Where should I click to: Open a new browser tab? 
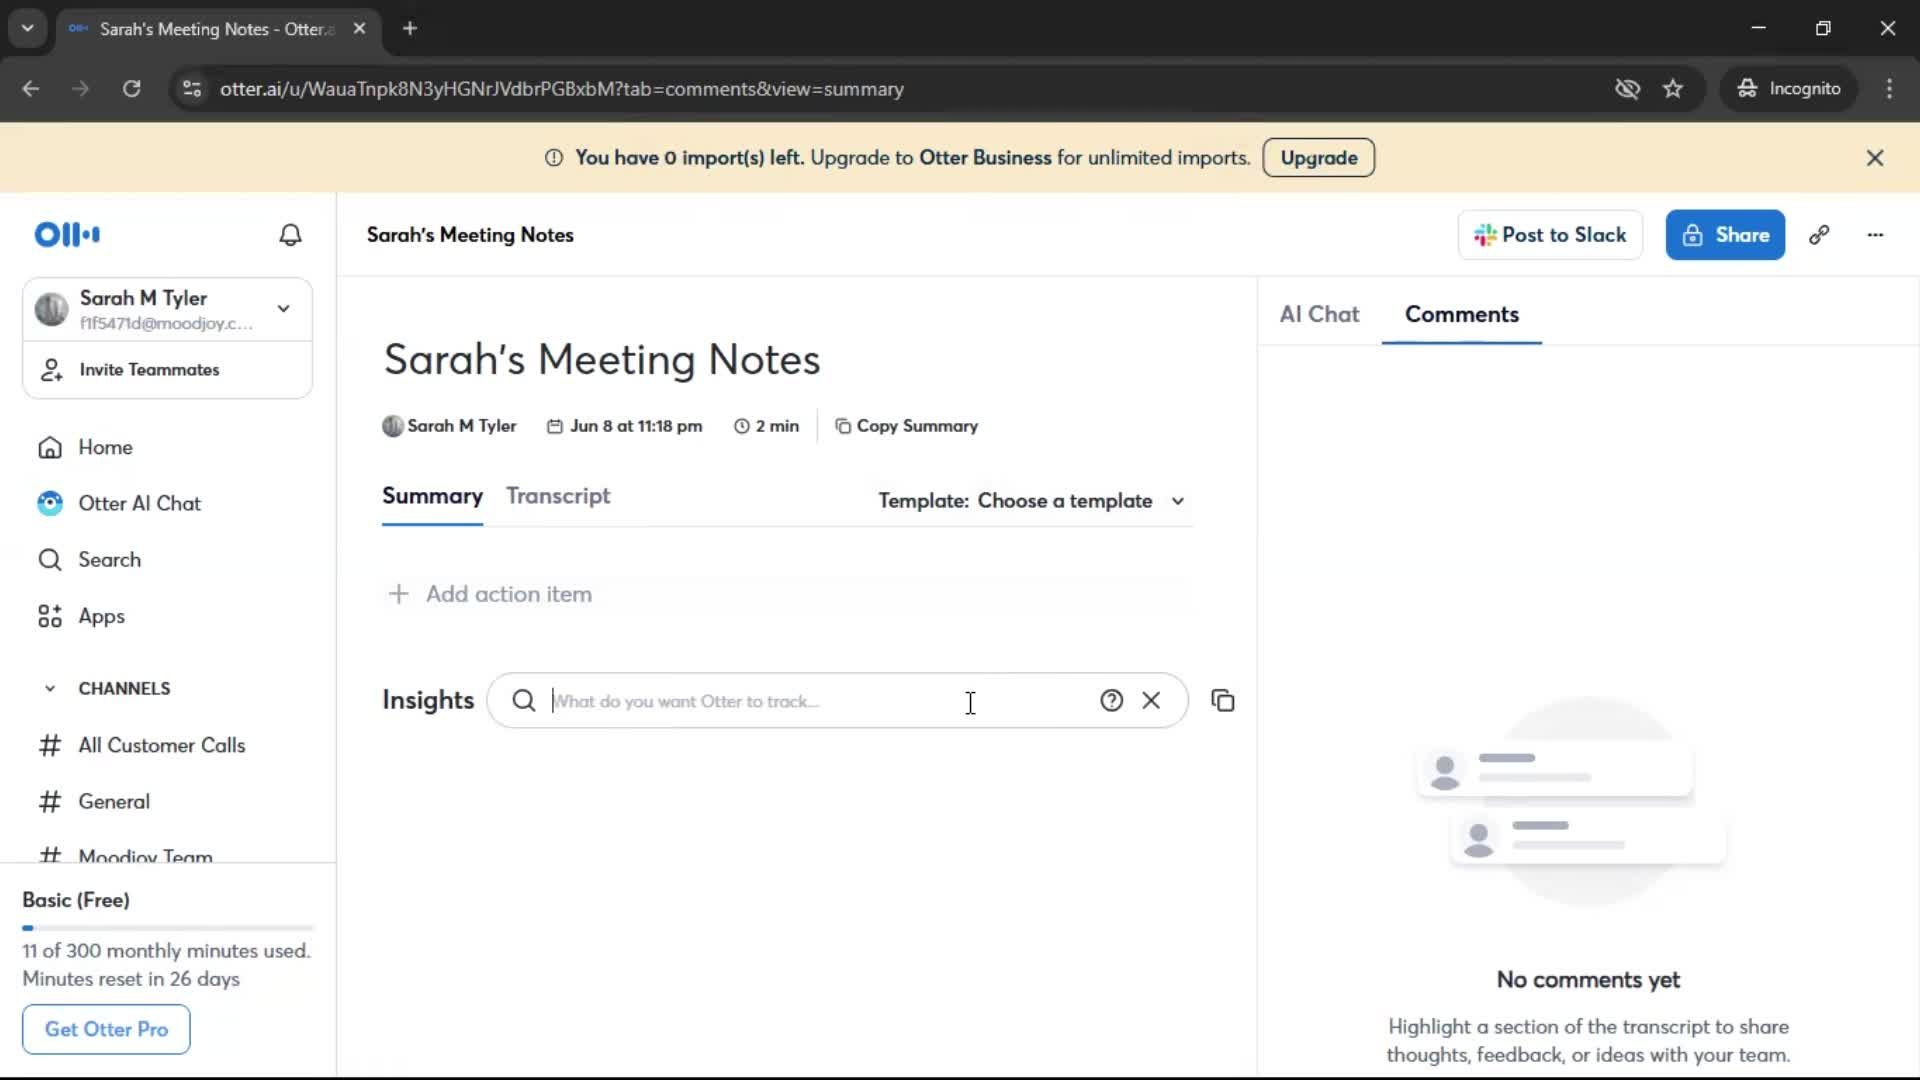click(x=410, y=29)
